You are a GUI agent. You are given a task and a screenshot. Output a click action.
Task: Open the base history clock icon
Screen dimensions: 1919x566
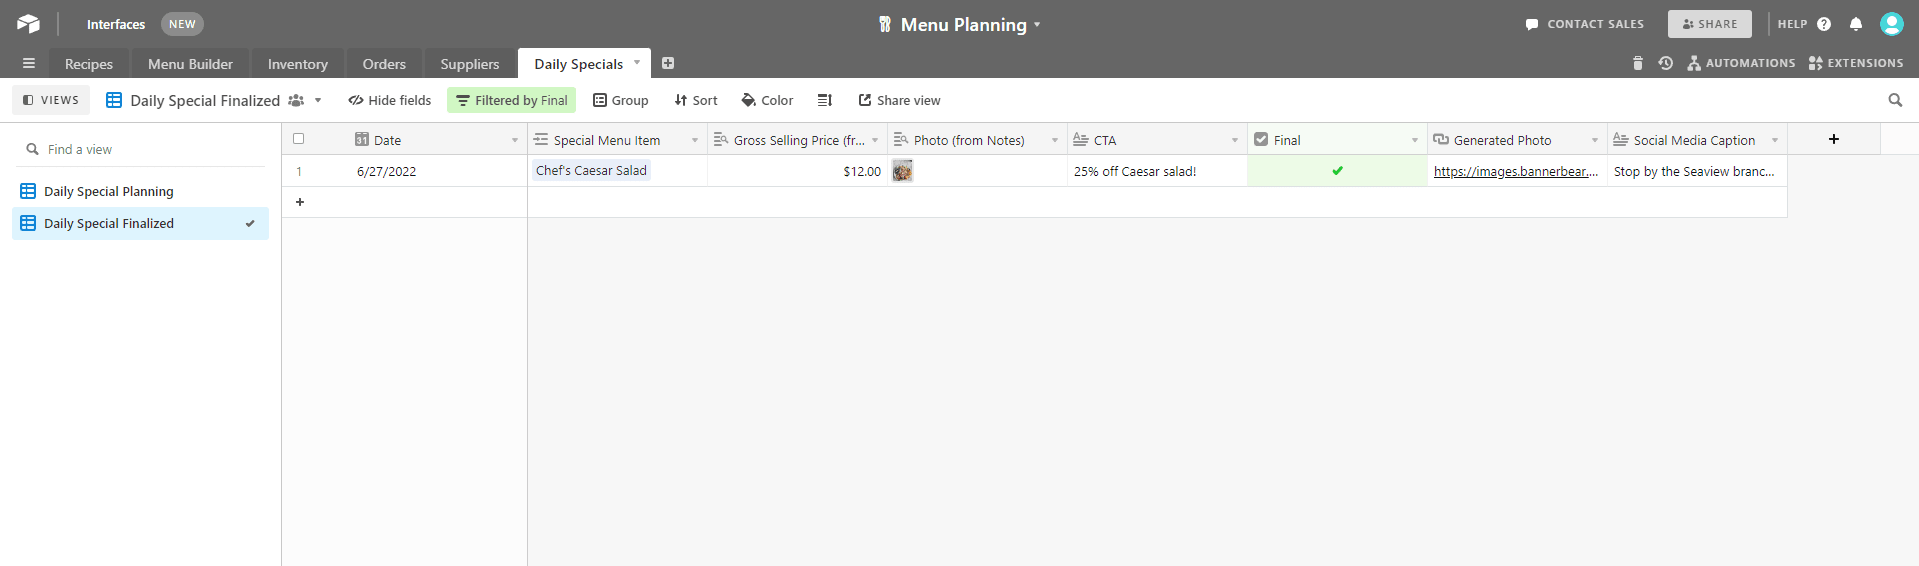[1665, 63]
